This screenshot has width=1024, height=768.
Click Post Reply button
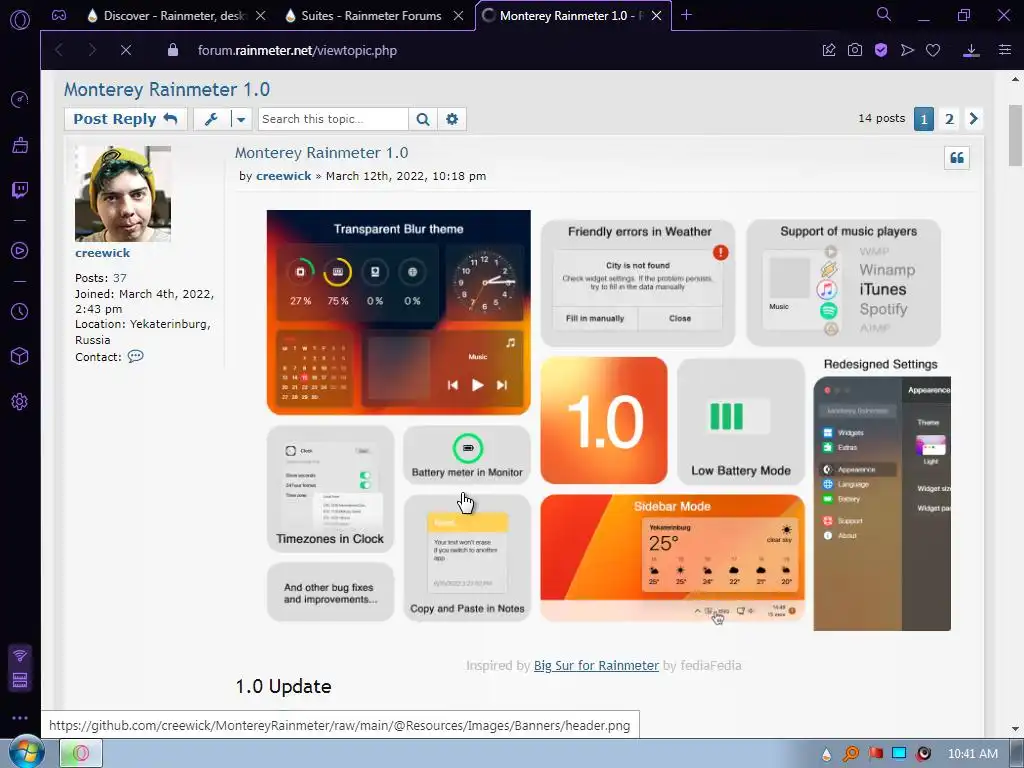coord(125,119)
